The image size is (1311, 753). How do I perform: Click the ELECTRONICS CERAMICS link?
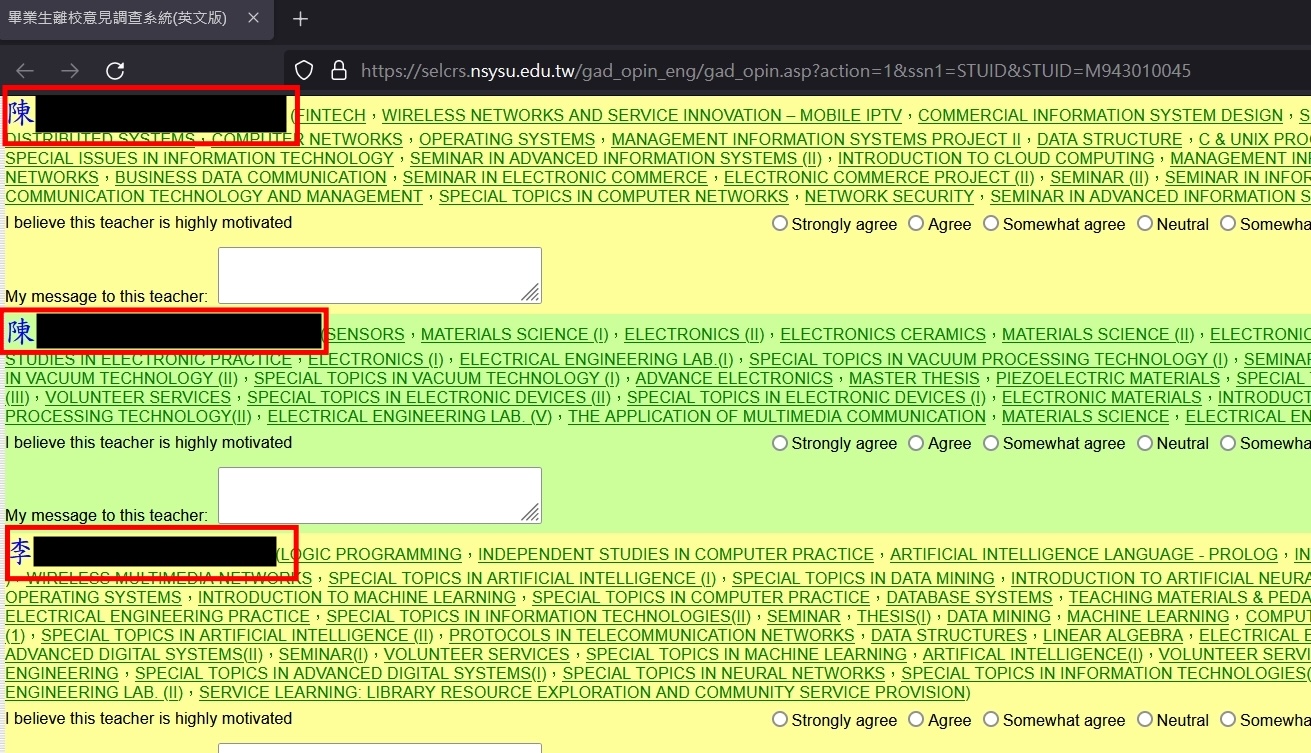[883, 335]
